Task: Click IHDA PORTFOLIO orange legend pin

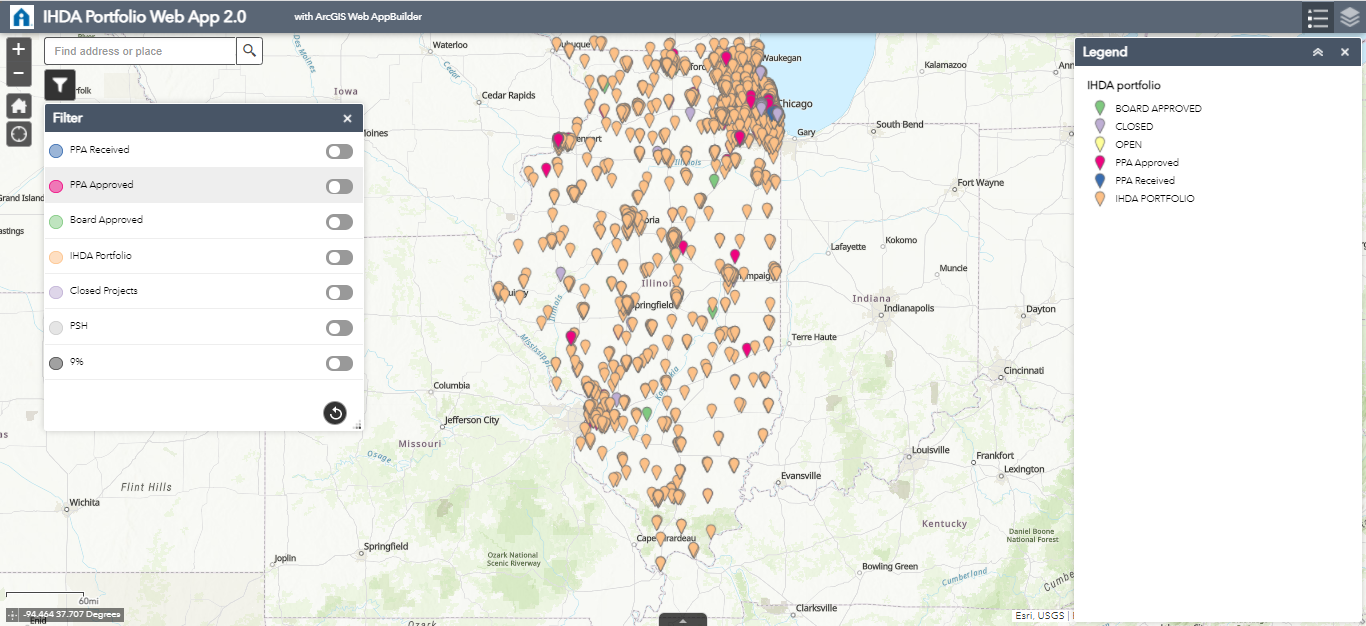Action: tap(1100, 198)
